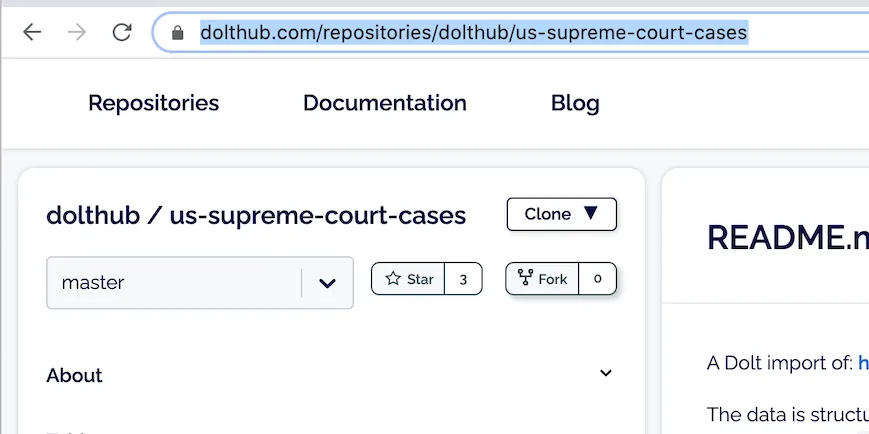Reload the page with the refresh icon
869x434 pixels.
[122, 32]
